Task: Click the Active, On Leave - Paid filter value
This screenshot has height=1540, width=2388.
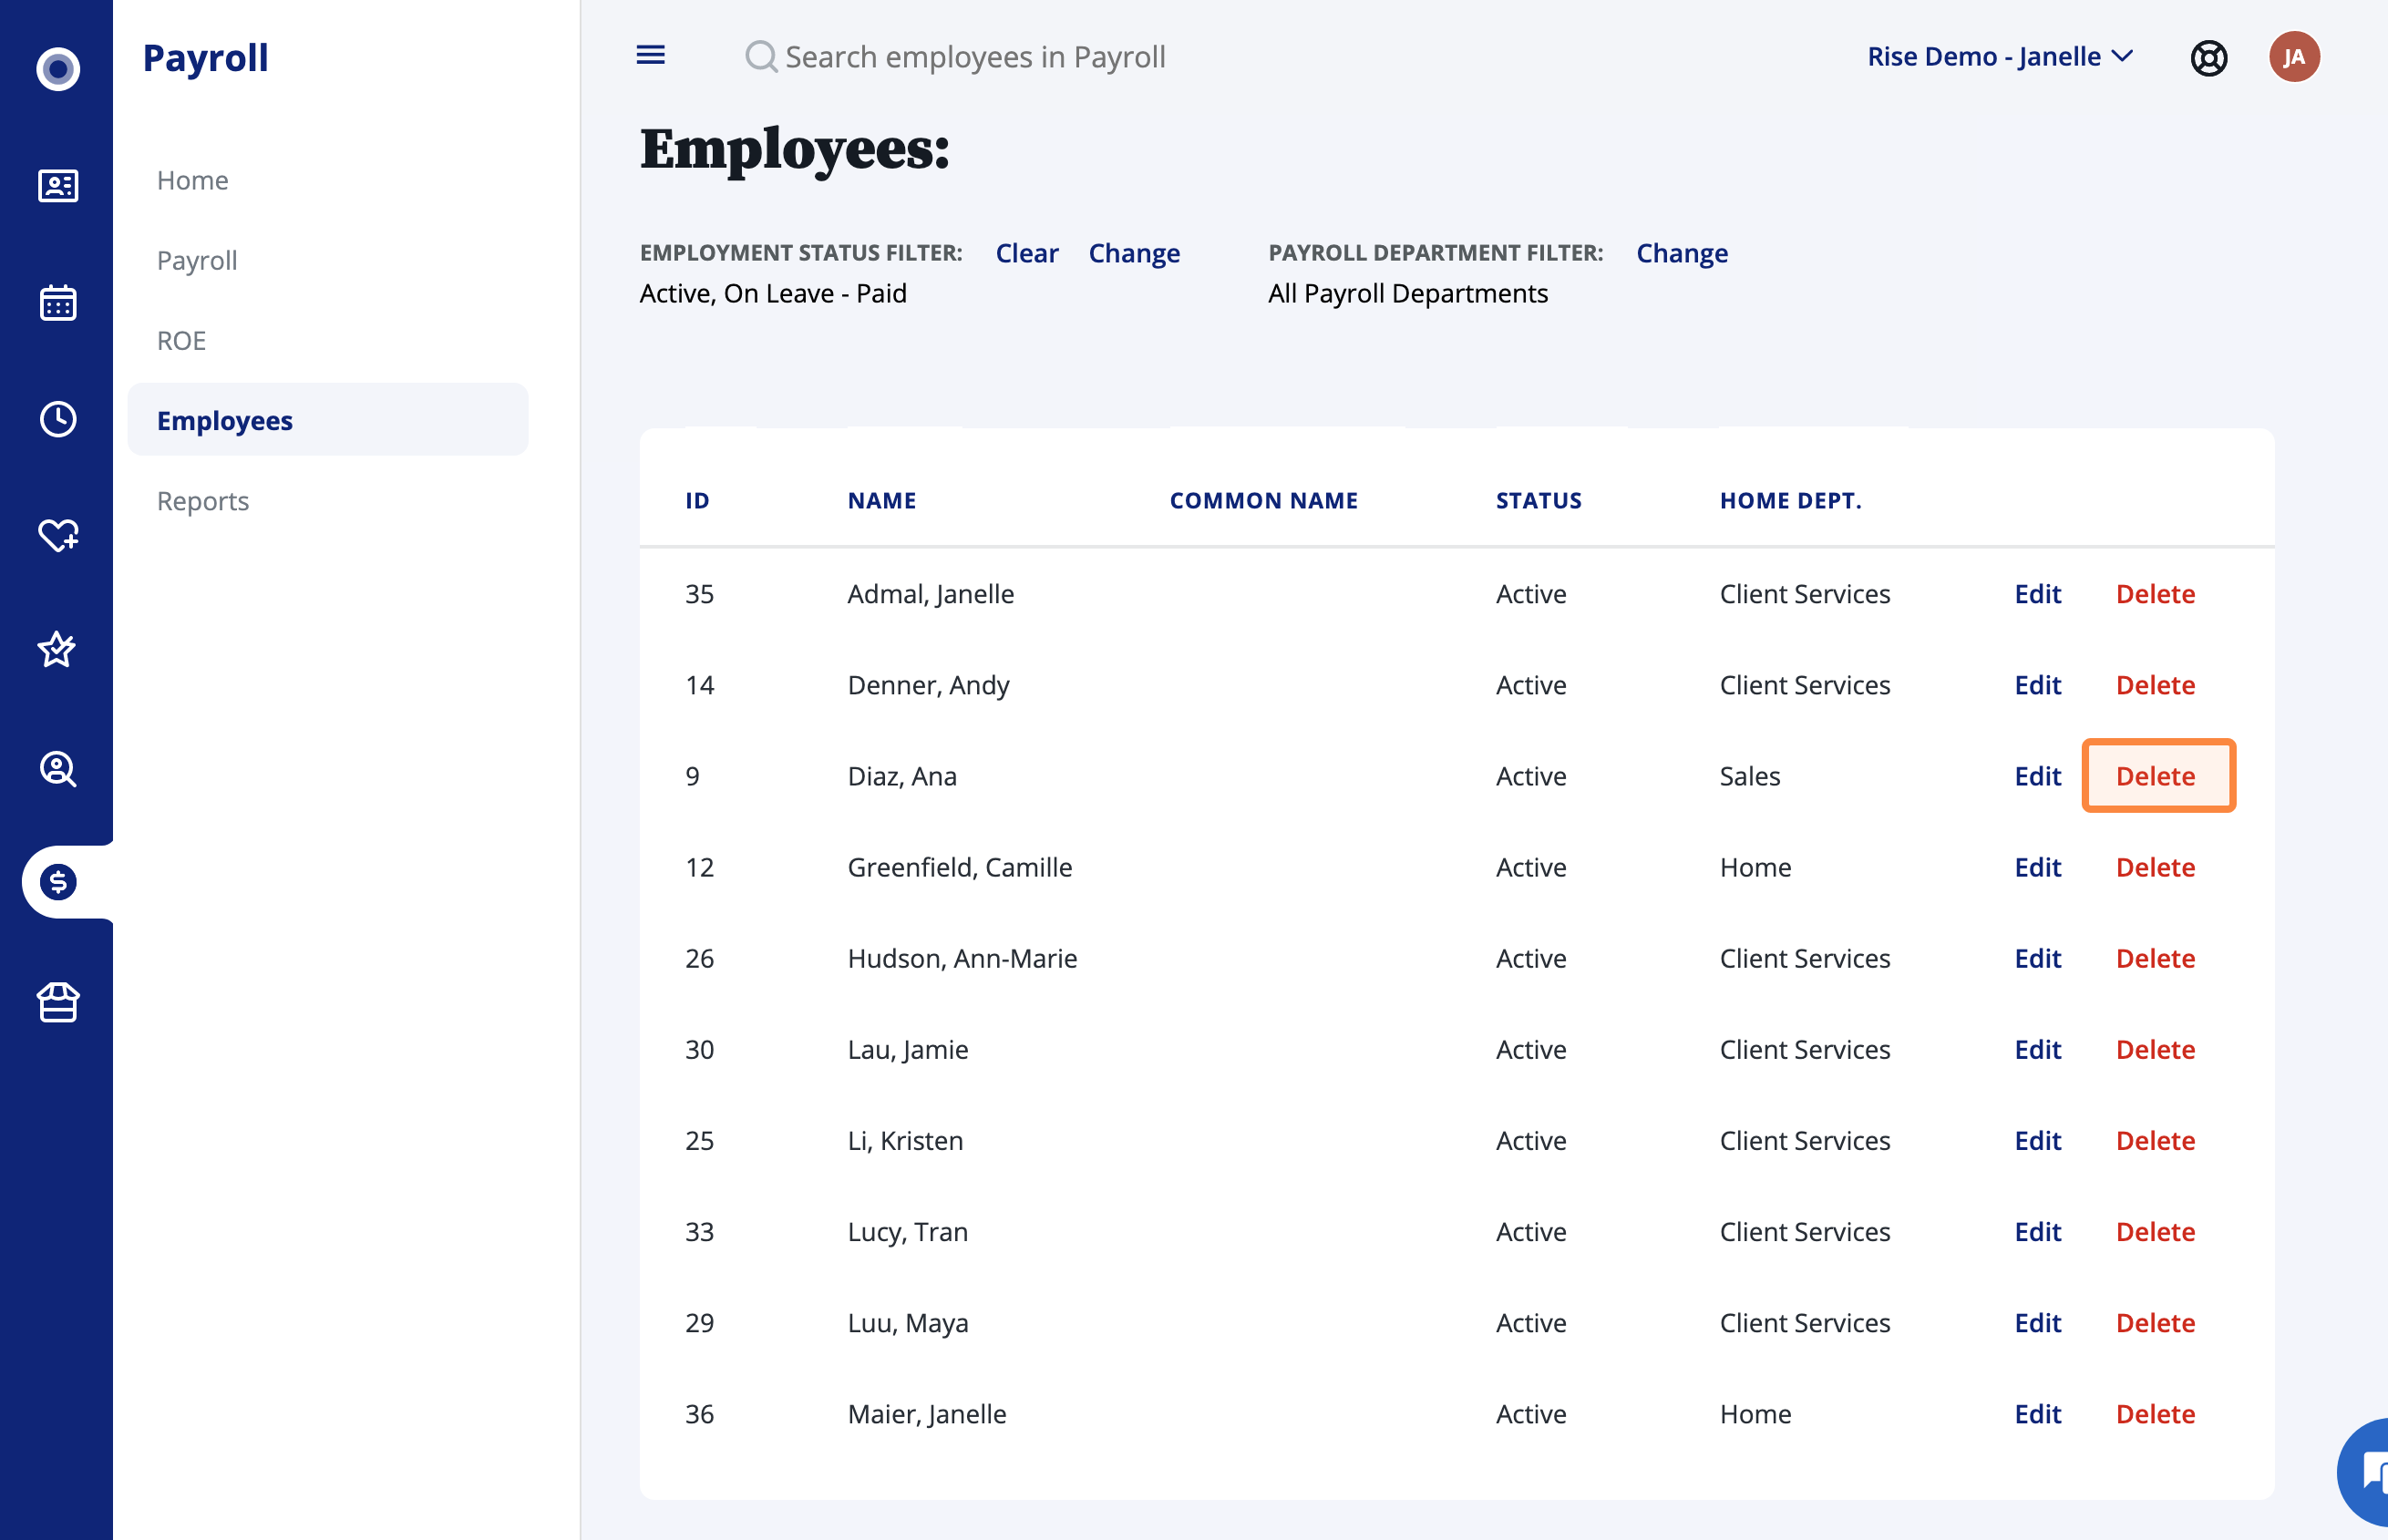Action: tap(773, 293)
